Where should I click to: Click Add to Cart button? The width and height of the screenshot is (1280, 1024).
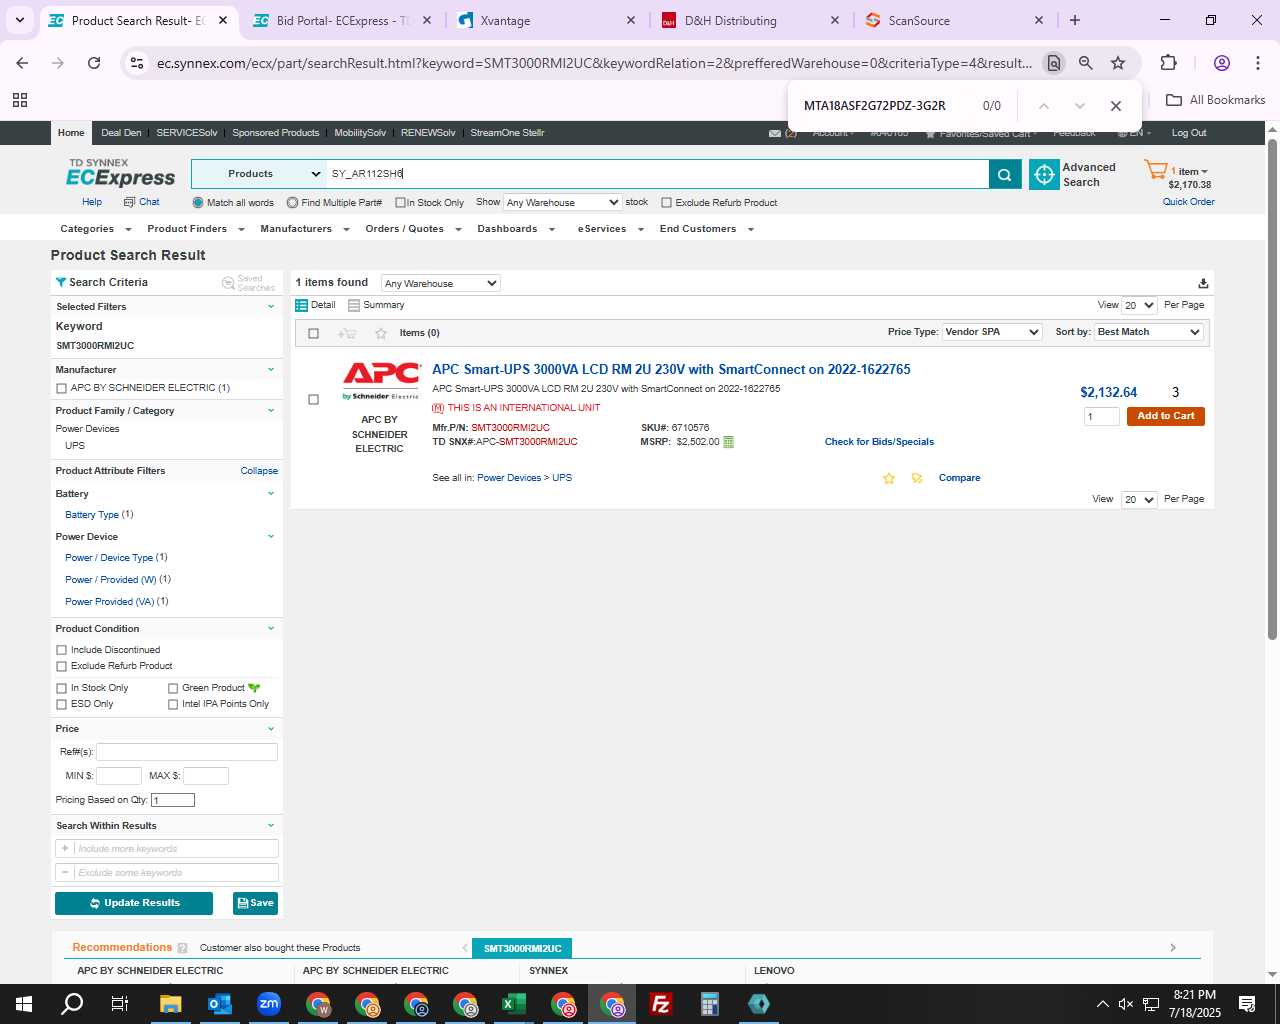pyautogui.click(x=1165, y=416)
